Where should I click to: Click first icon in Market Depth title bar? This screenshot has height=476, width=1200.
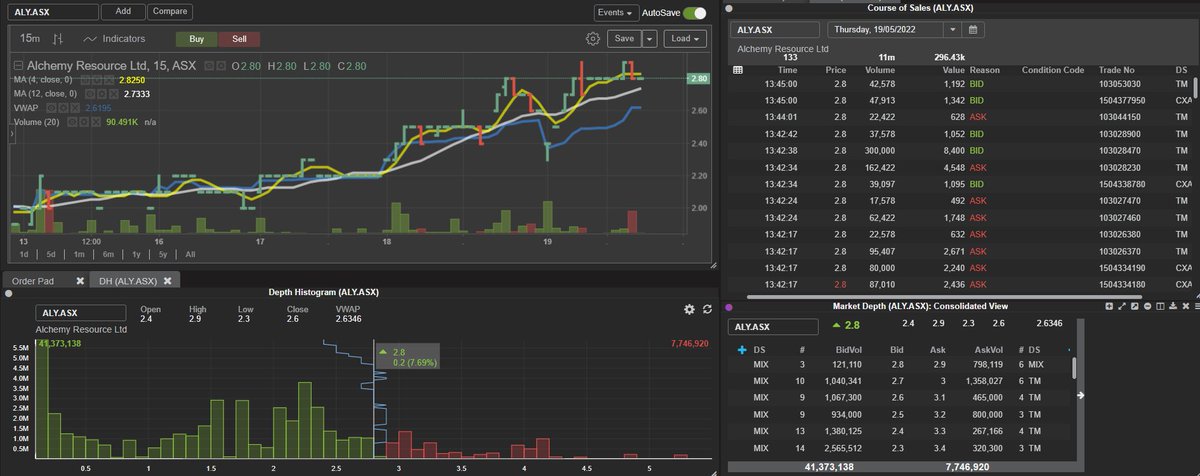click(1109, 306)
